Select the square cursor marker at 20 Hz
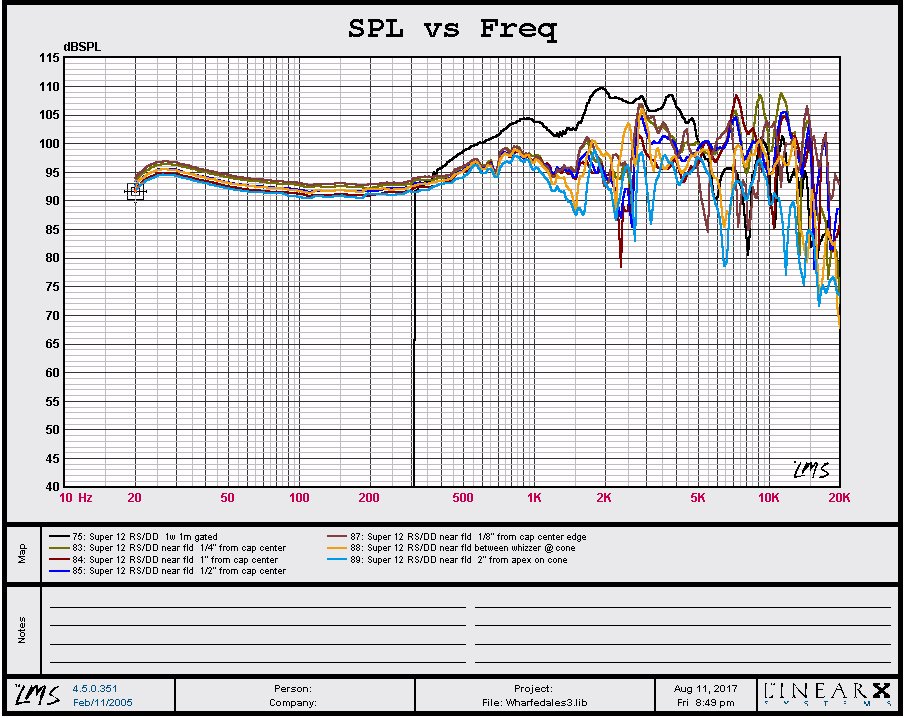Image resolution: width=904 pixels, height=718 pixels. point(135,191)
